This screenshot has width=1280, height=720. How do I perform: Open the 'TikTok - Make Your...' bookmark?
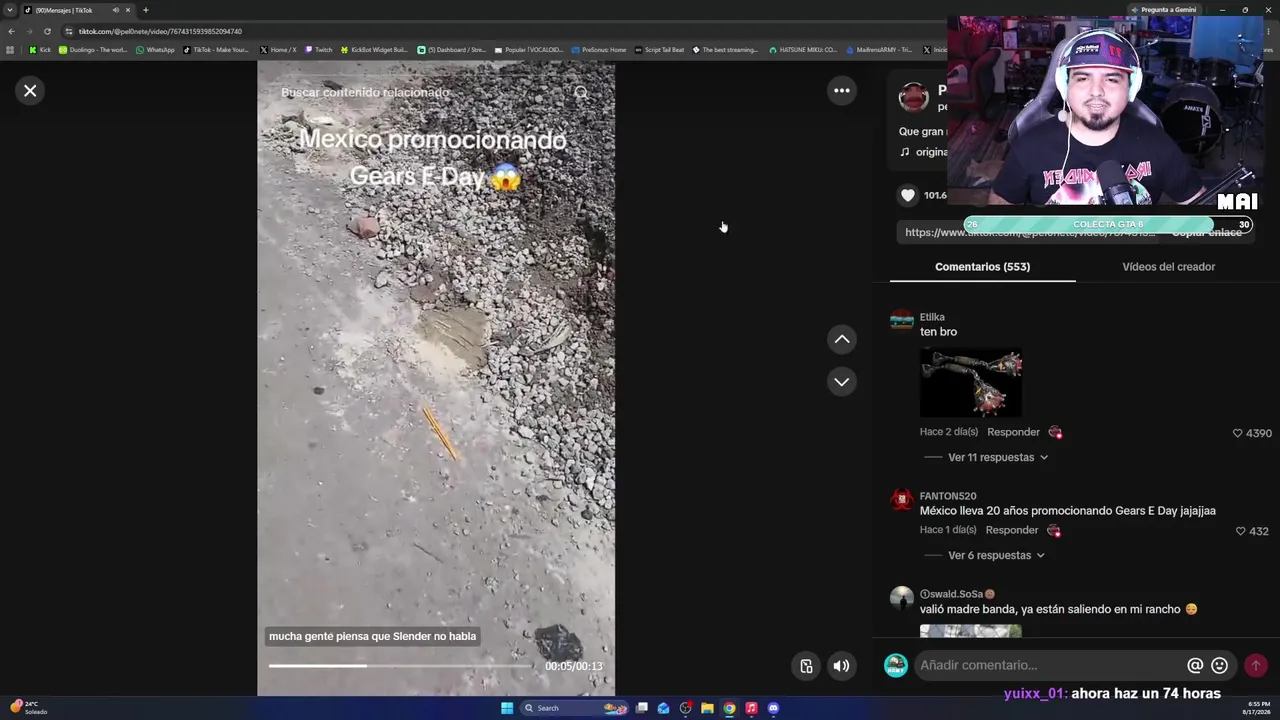pos(216,50)
